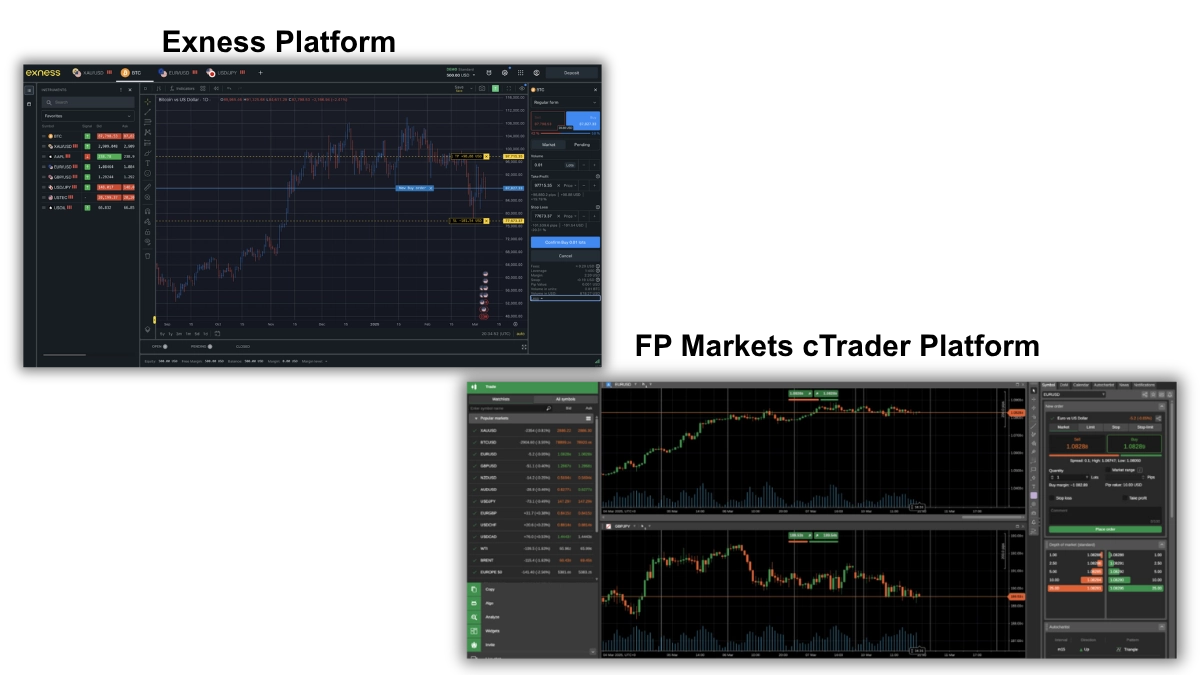Select the USTEC row in Exness instruments

88,198
